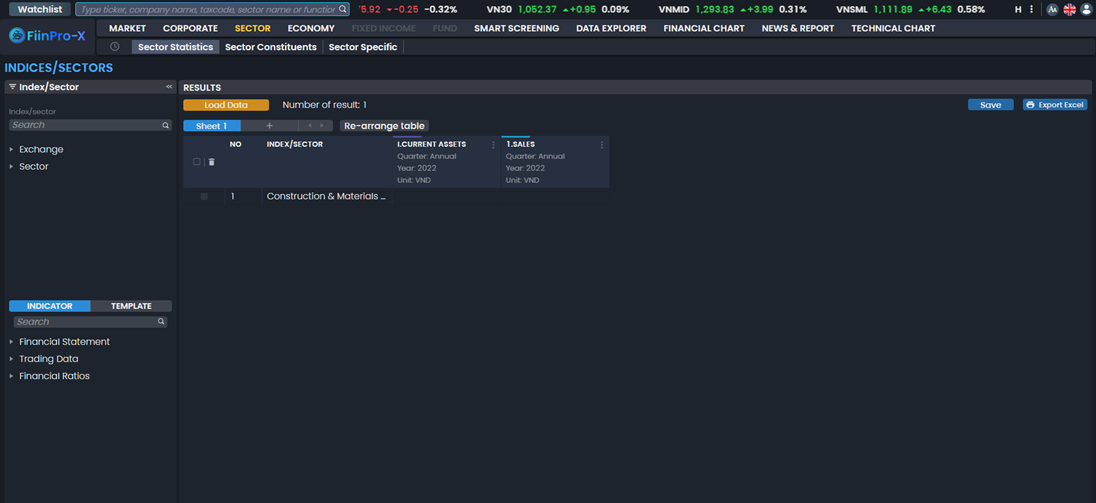The width and height of the screenshot is (1096, 503).
Task: Open the user profile icon
Action: [1086, 9]
